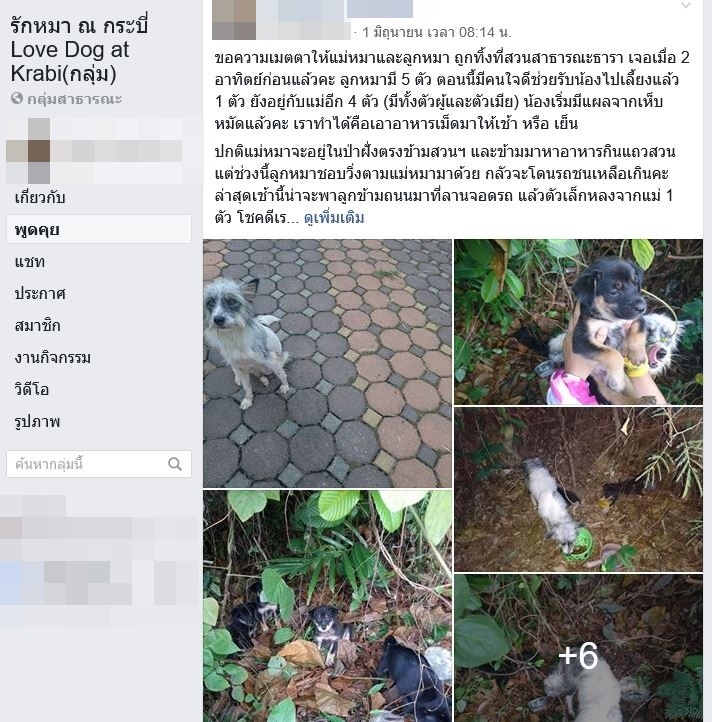Viewport: 712px width, 722px height.
Task: Open งานกิจกรรม events page
Action: pyautogui.click(x=53, y=357)
